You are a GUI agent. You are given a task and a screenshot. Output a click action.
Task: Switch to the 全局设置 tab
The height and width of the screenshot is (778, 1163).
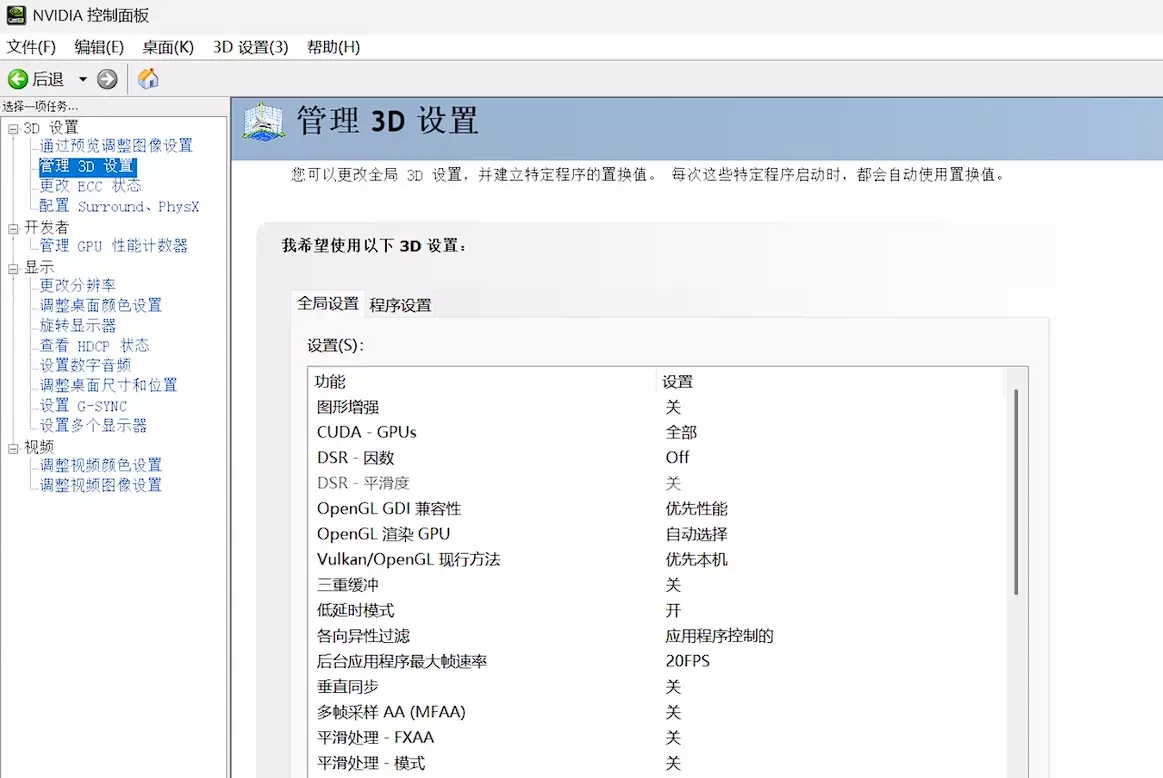(x=328, y=303)
